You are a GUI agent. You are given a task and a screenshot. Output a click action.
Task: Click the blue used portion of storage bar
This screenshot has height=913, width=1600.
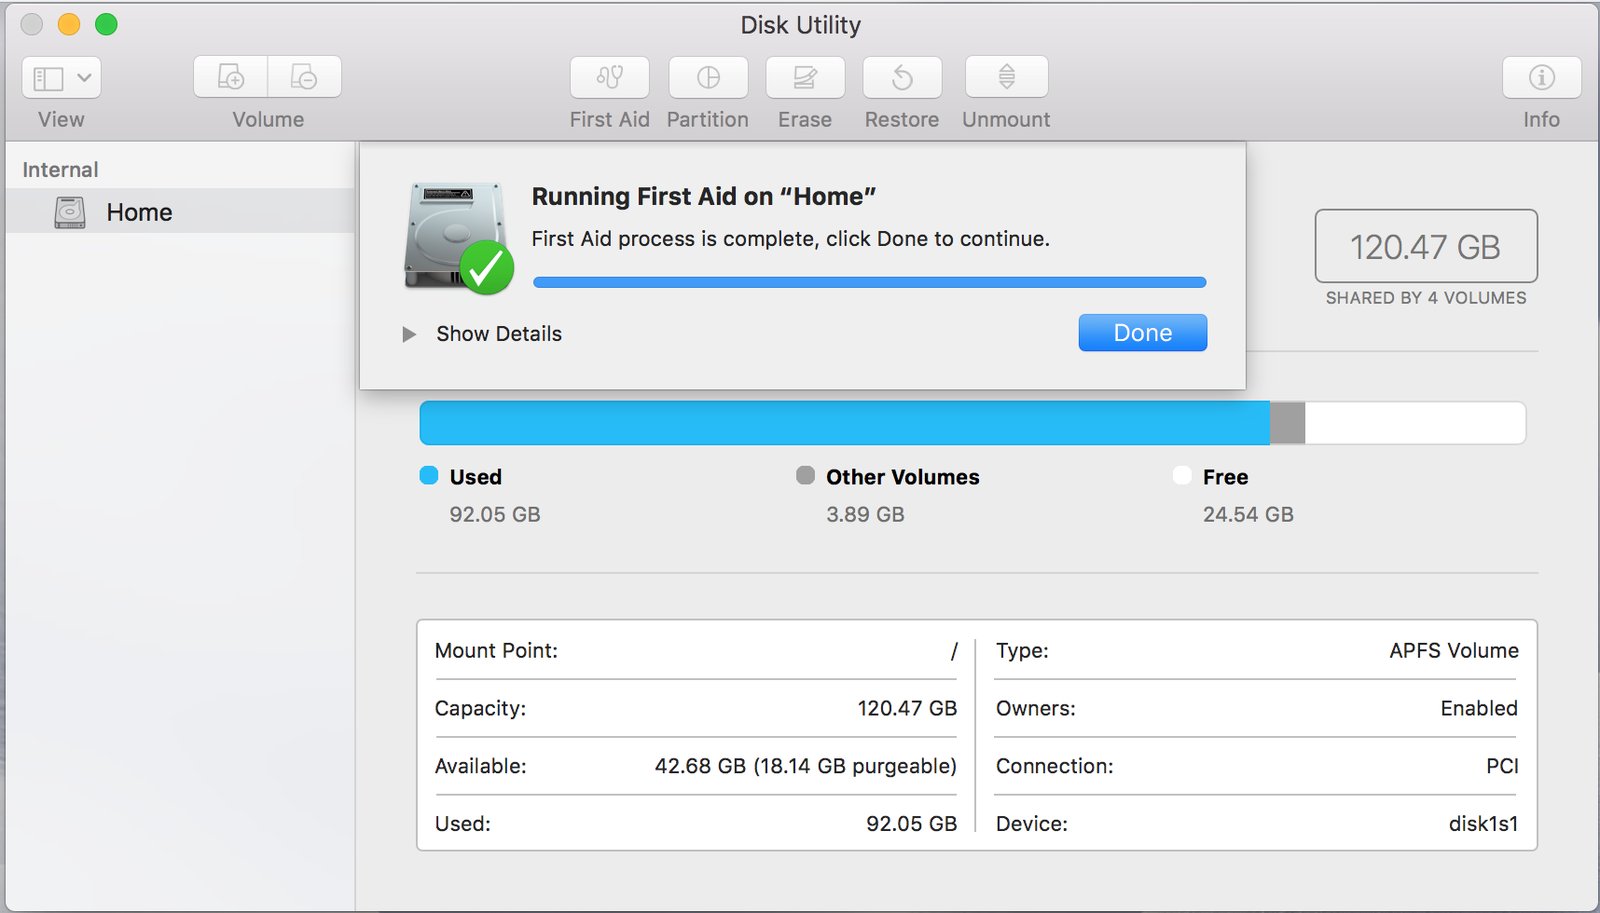tap(844, 423)
